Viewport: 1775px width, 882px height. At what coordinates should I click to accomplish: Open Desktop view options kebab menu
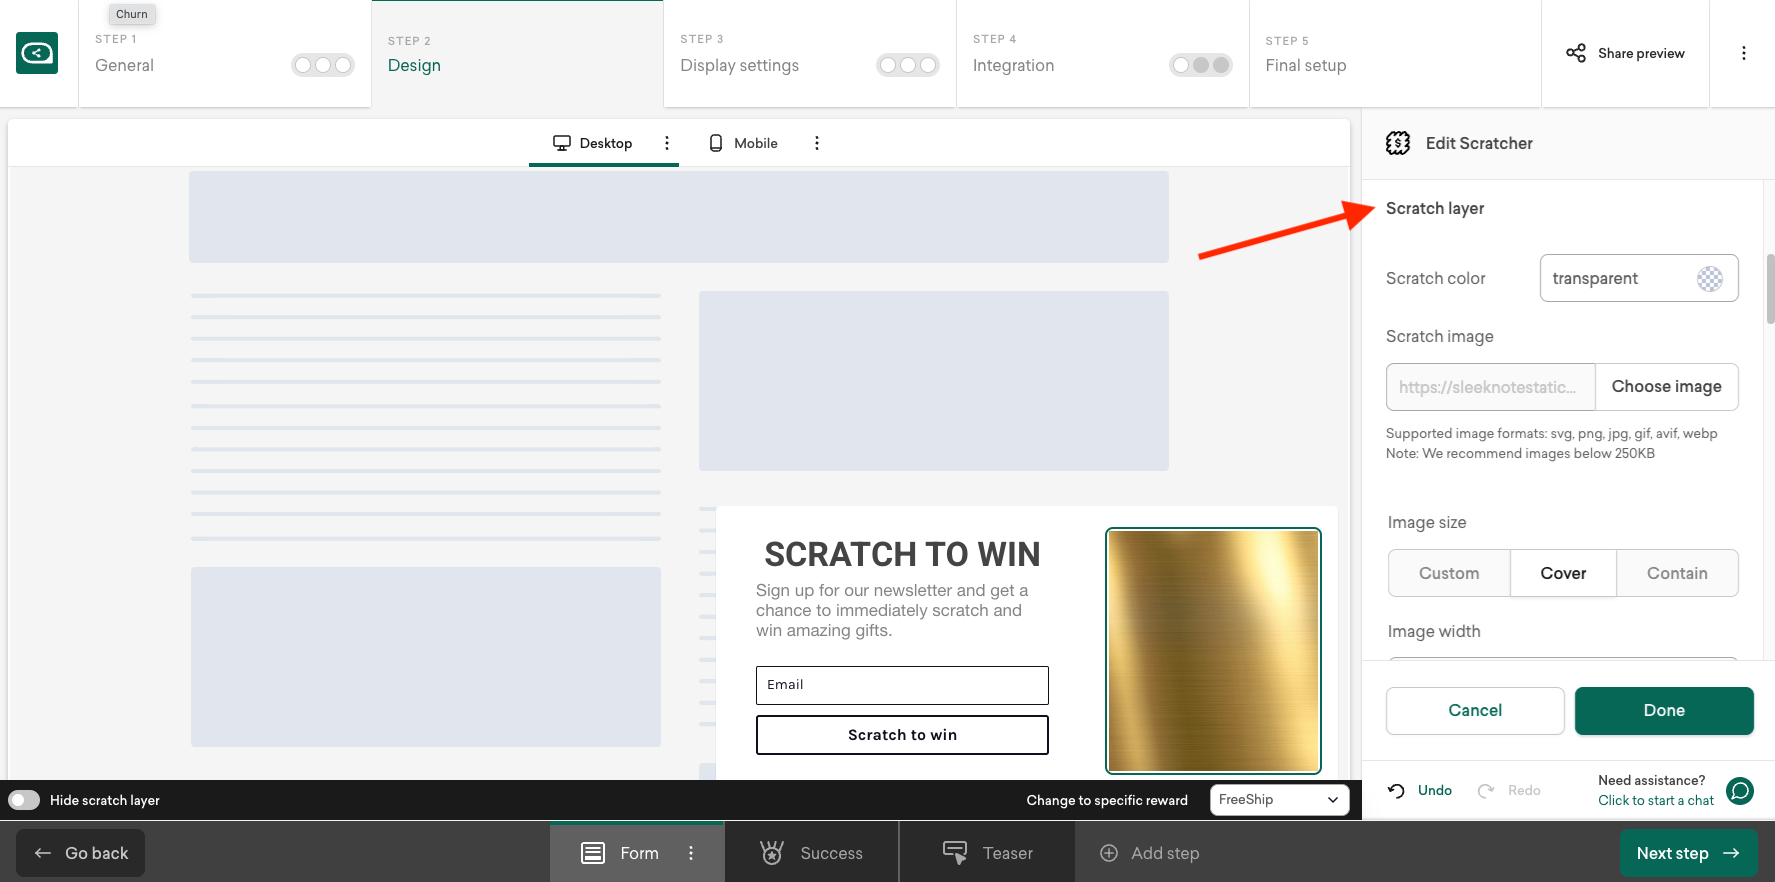coord(667,143)
